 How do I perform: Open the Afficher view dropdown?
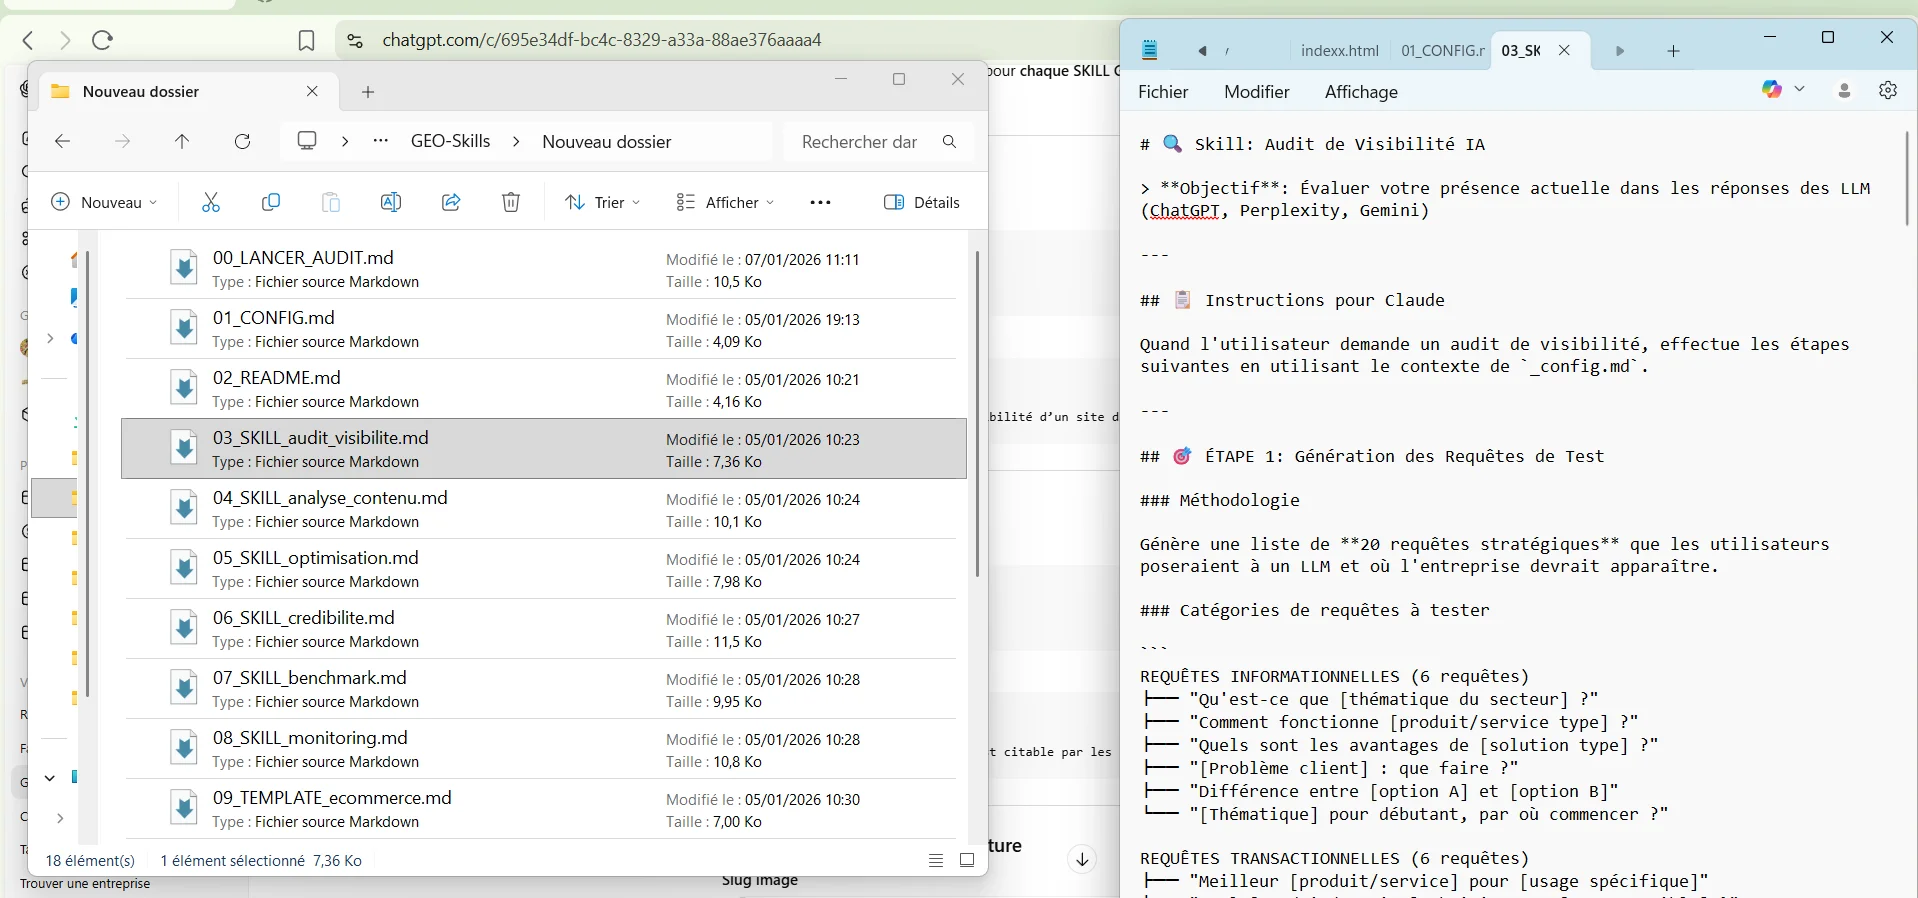click(x=725, y=202)
